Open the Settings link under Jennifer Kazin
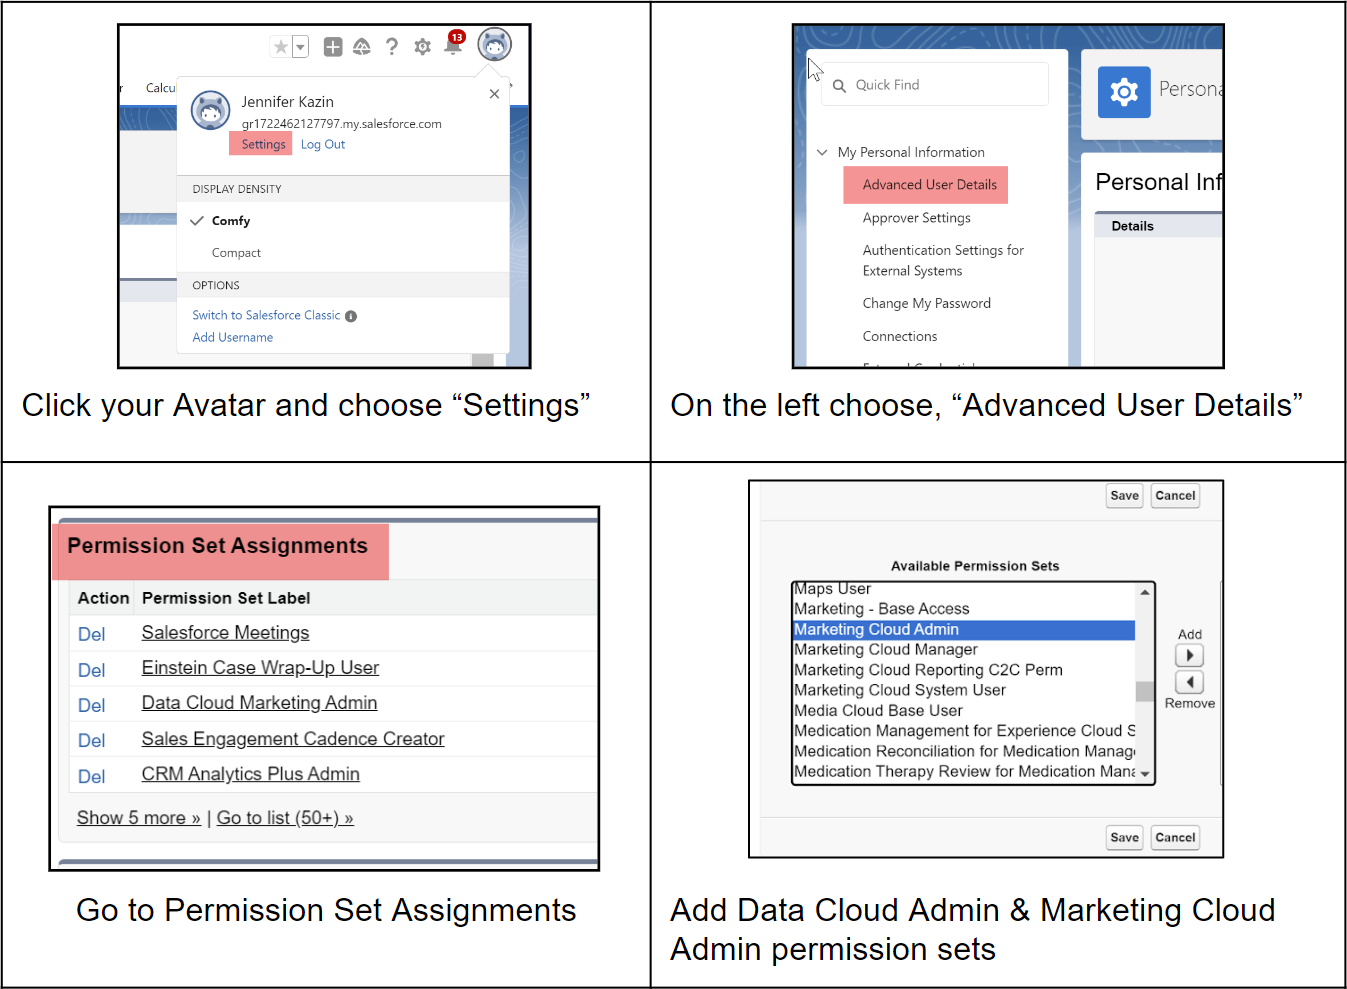Viewport: 1347px width, 989px height. click(x=263, y=144)
